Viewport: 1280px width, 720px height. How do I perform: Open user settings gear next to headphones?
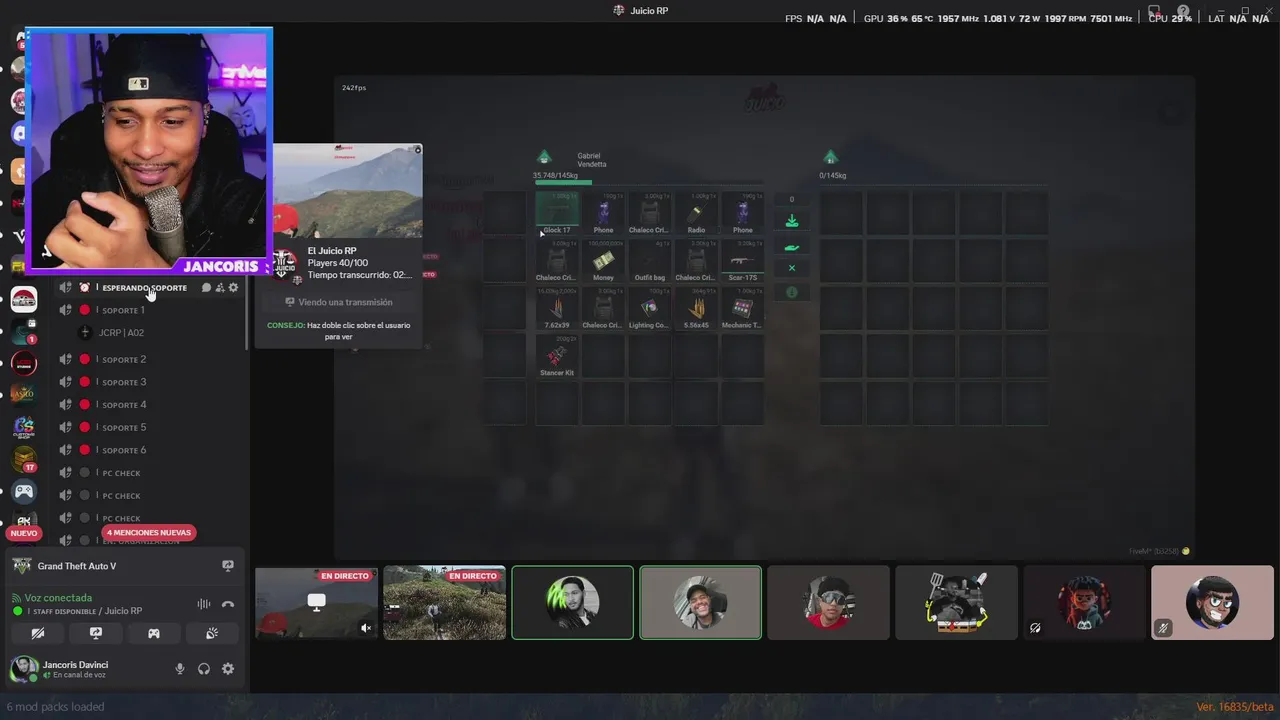pos(228,669)
